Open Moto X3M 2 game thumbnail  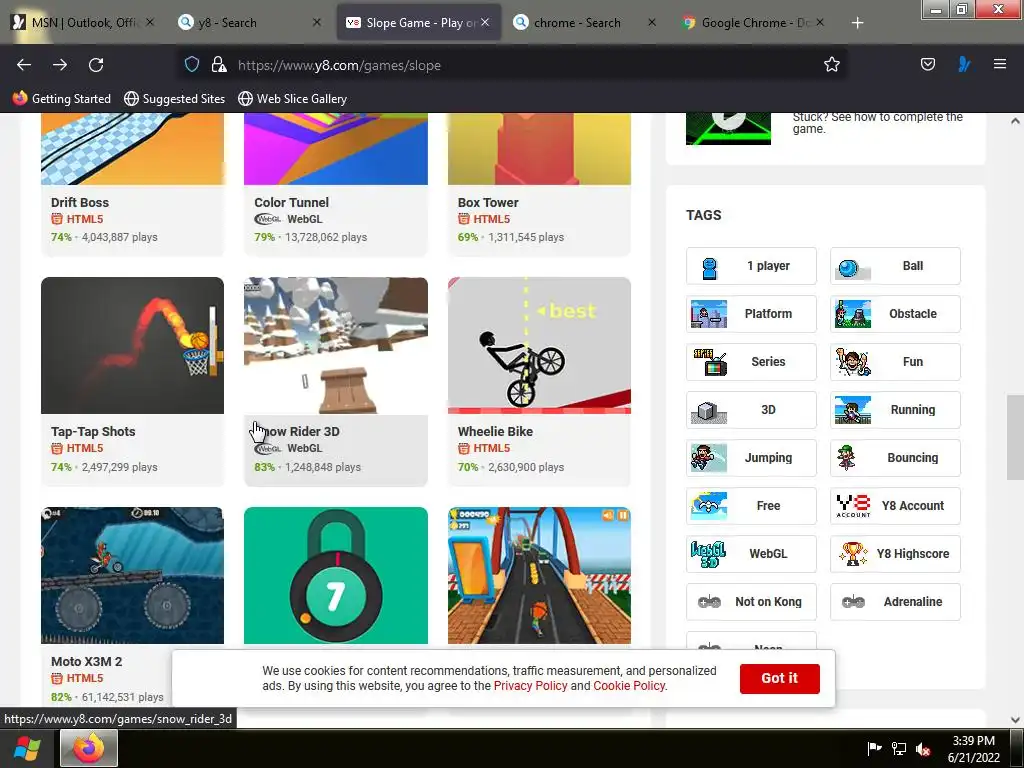(x=133, y=575)
